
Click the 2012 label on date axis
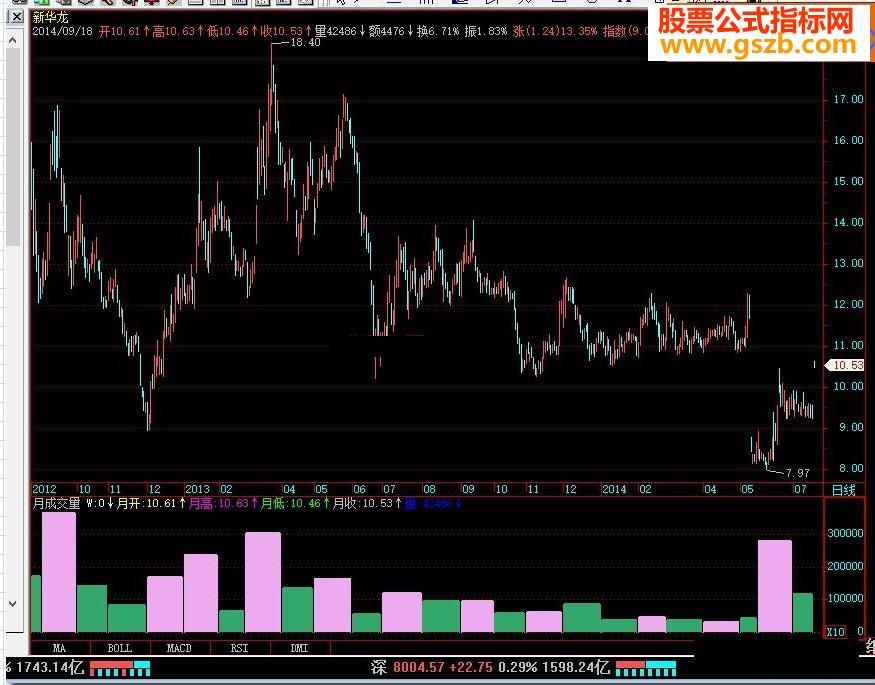point(45,489)
